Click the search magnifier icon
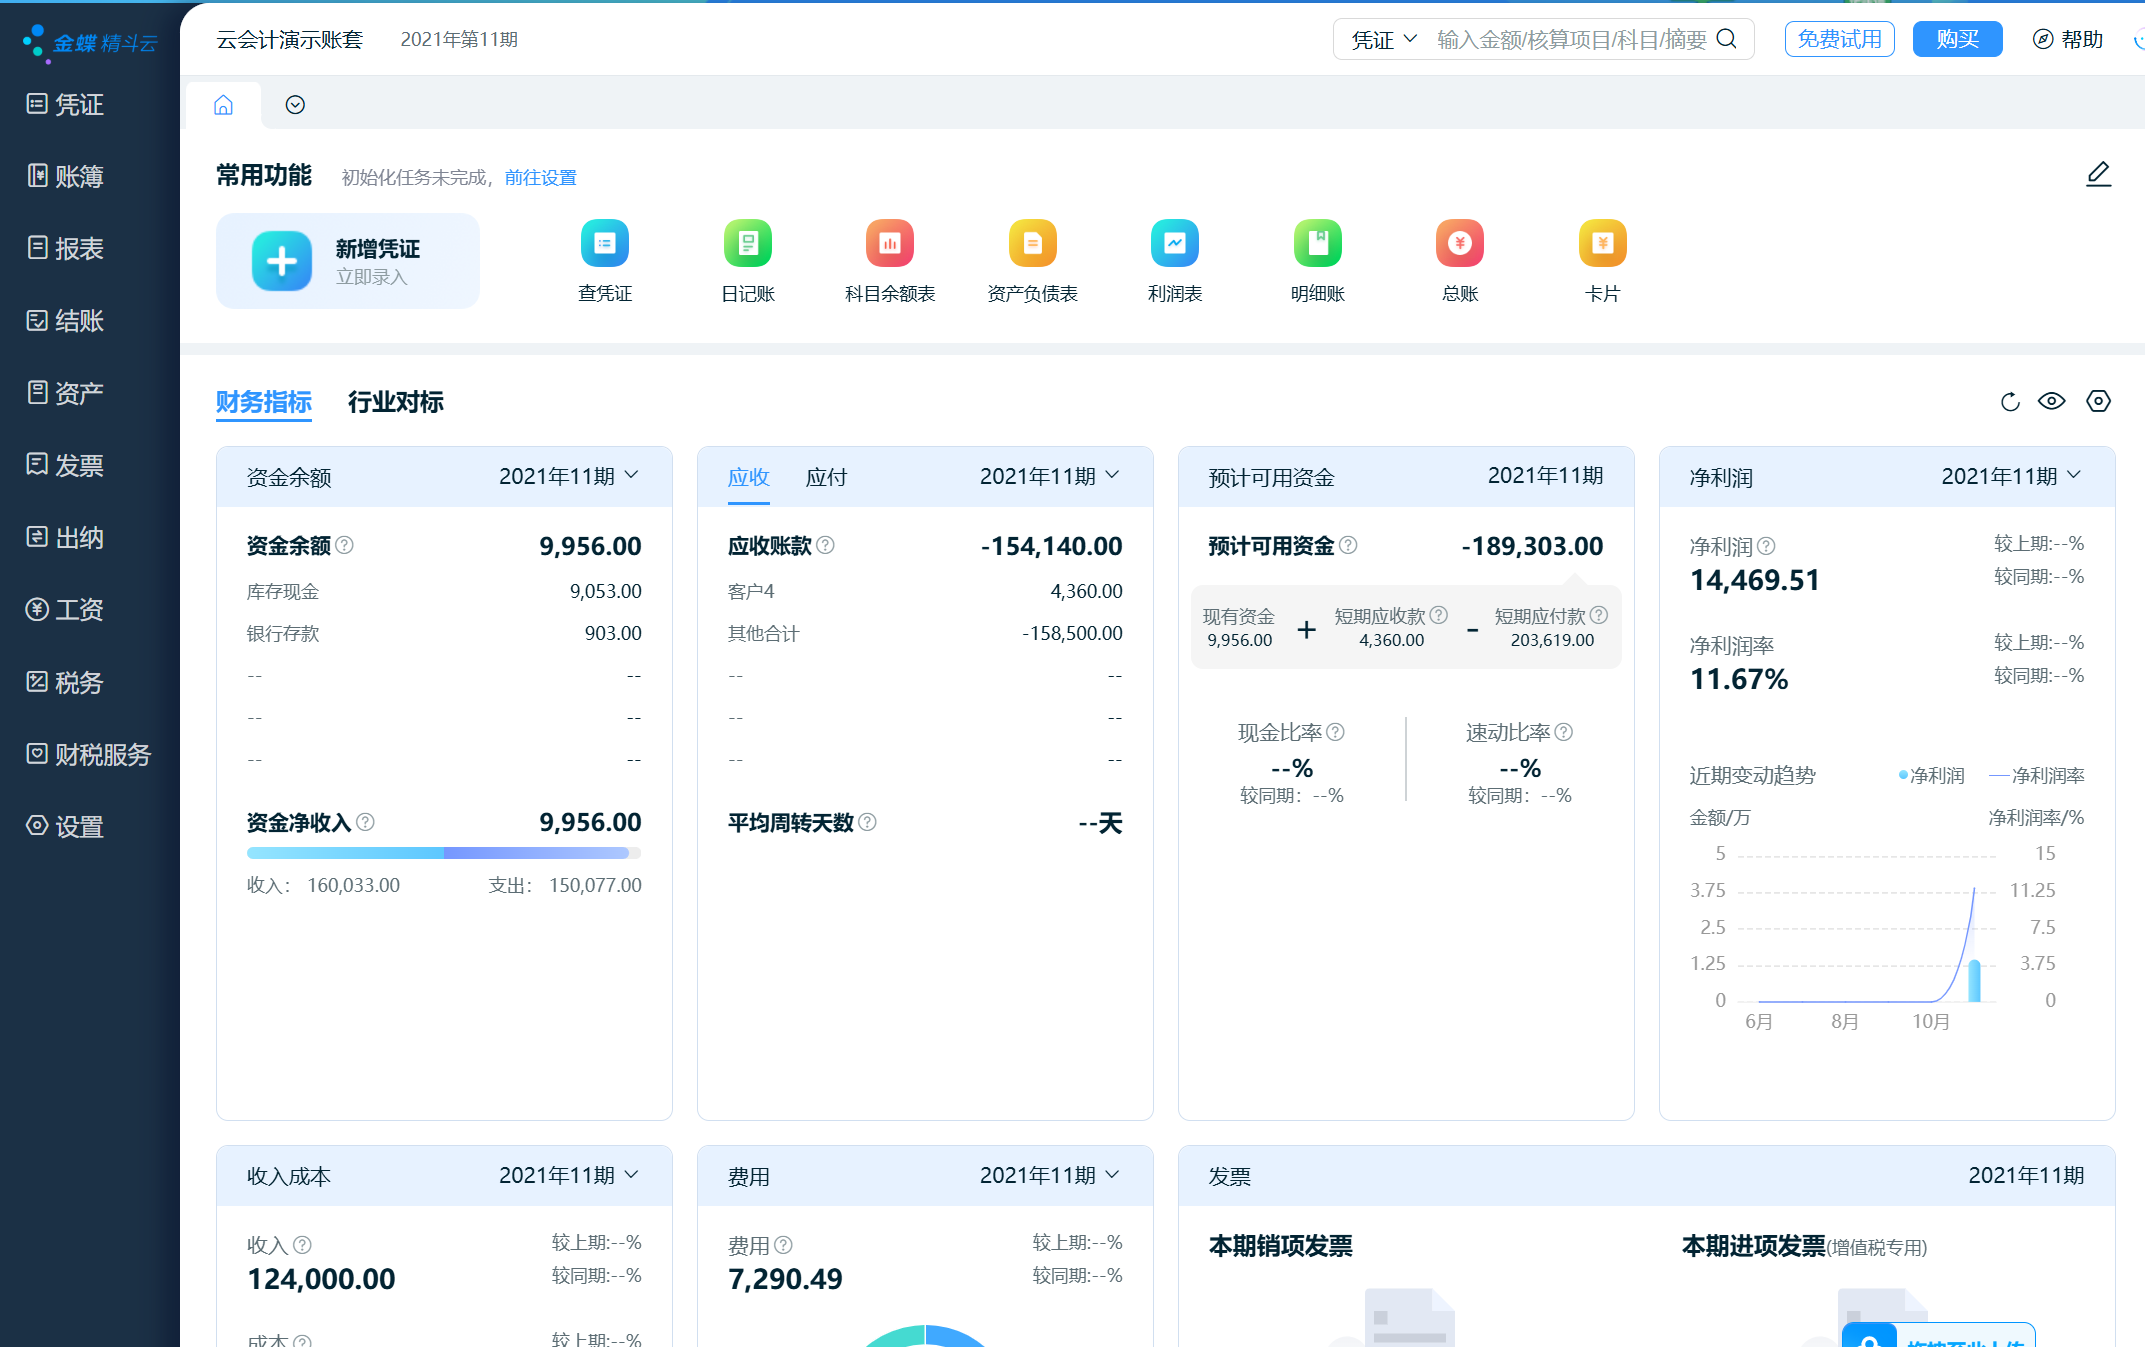 (x=1727, y=39)
